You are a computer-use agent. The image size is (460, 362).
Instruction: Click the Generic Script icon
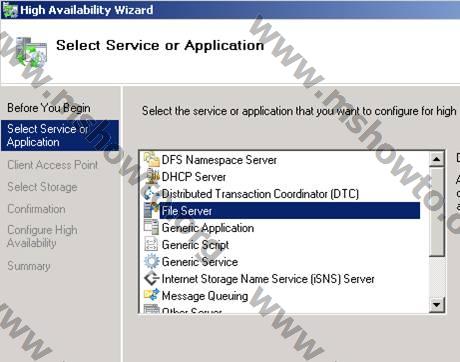tap(152, 244)
